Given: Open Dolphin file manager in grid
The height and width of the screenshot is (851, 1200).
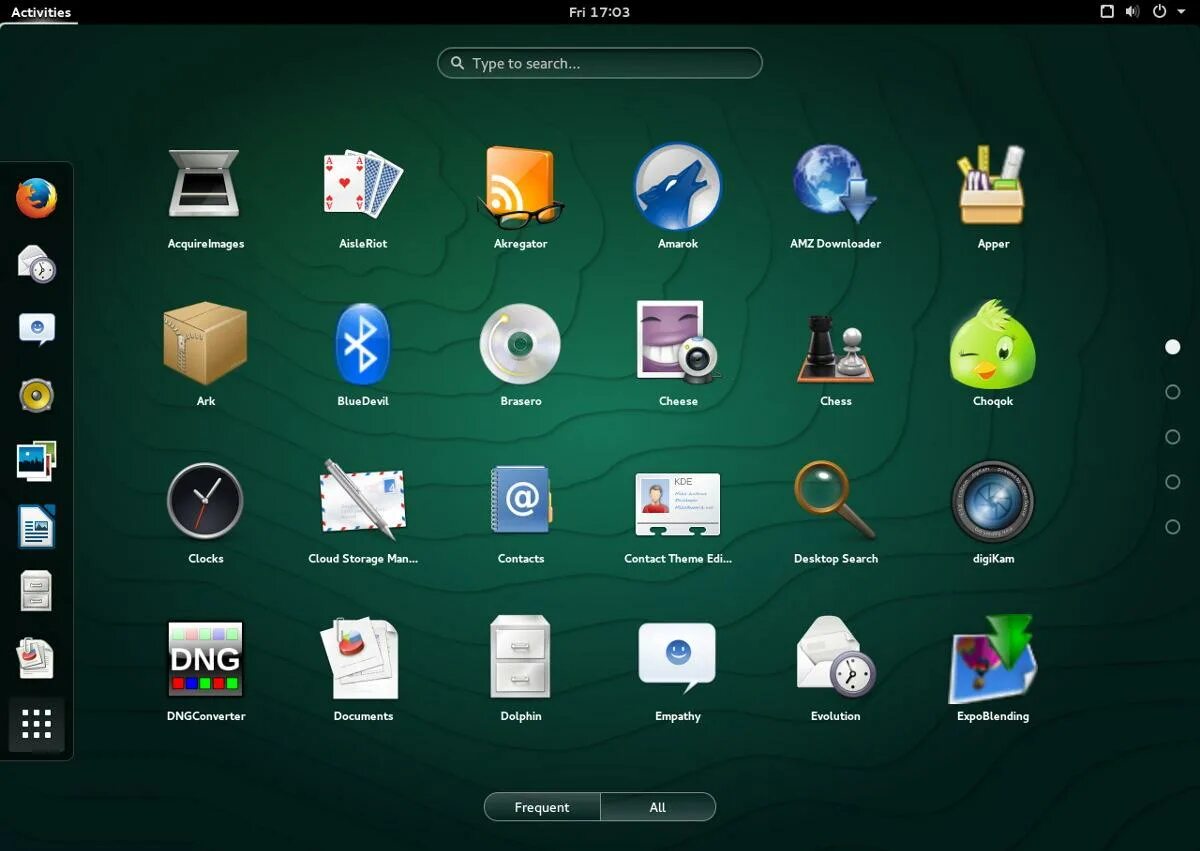Looking at the screenshot, I should point(520,657).
